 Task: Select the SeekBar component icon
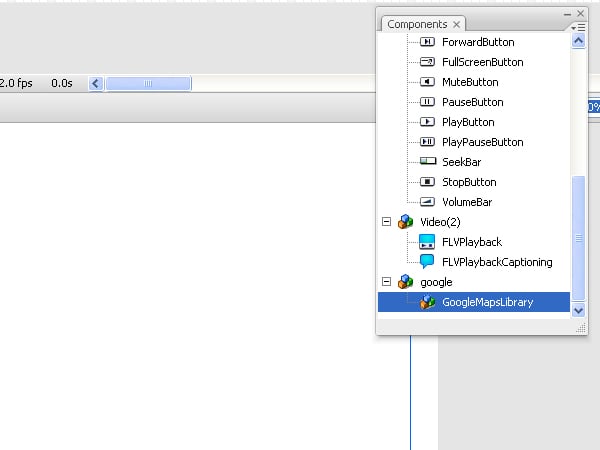tap(427, 162)
